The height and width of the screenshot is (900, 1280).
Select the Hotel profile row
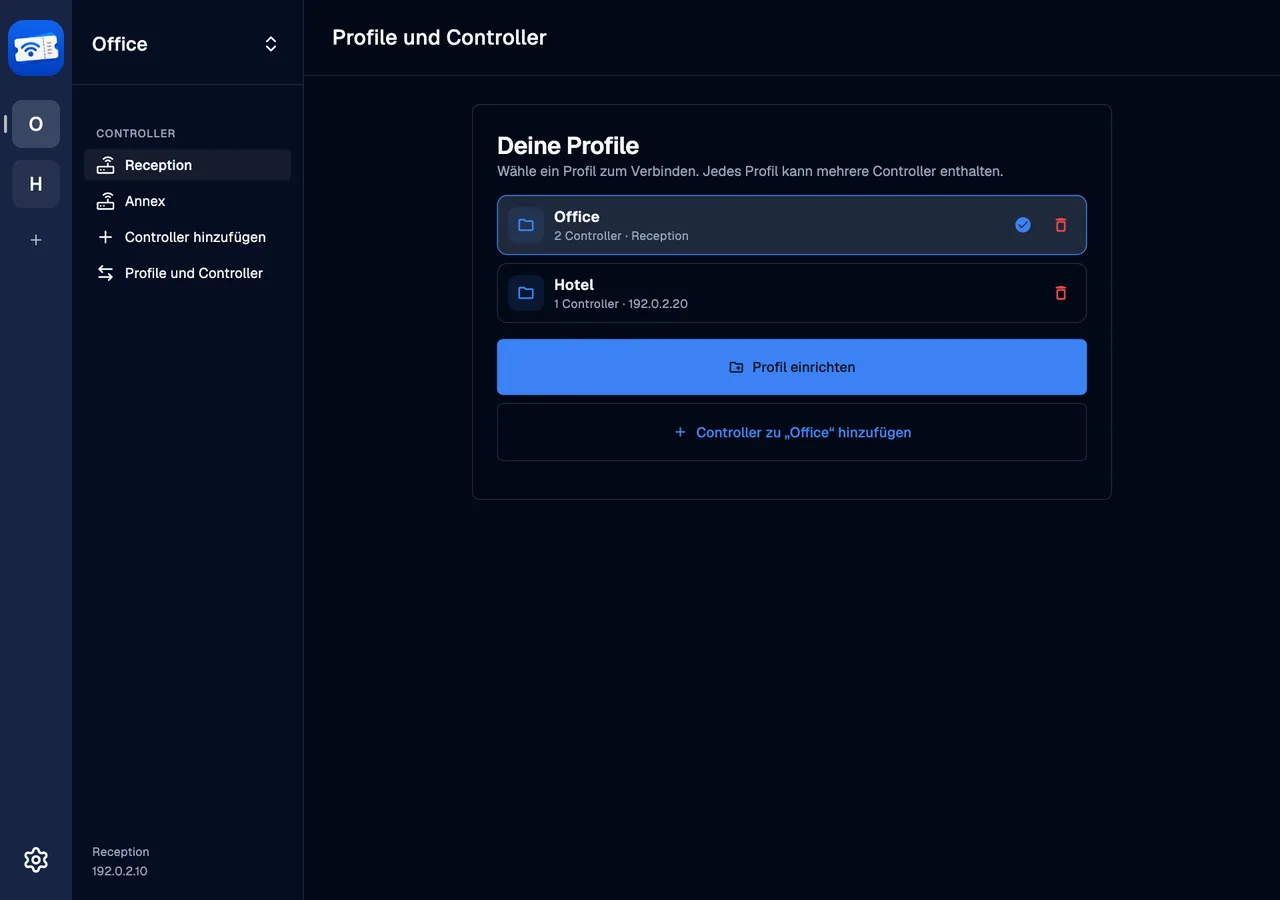[792, 293]
